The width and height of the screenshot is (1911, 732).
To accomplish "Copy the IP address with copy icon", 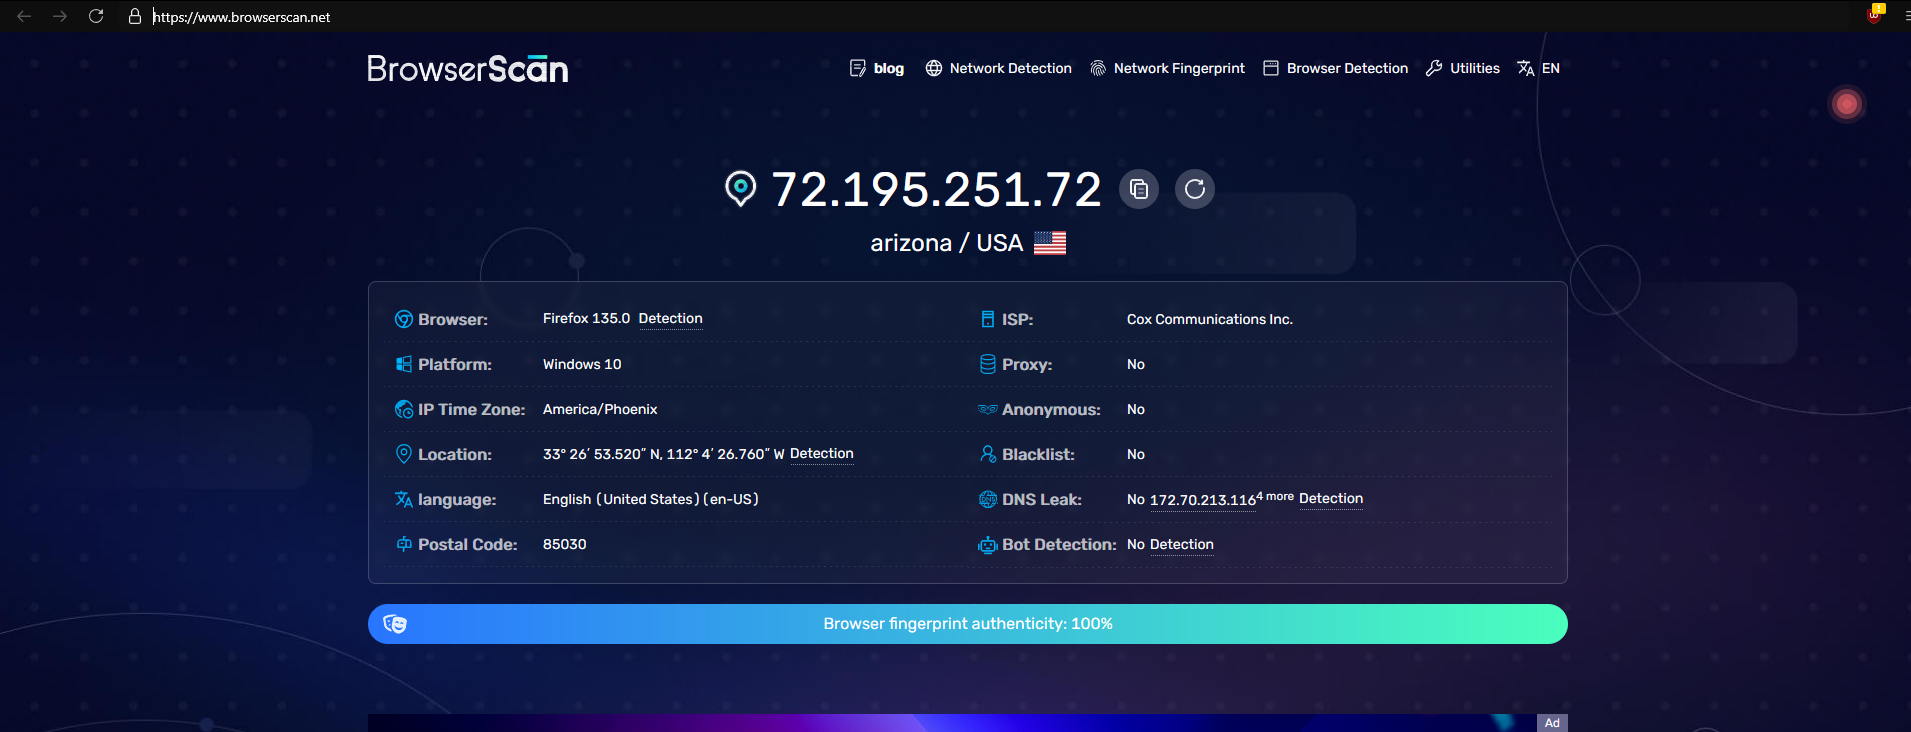I will coord(1139,189).
